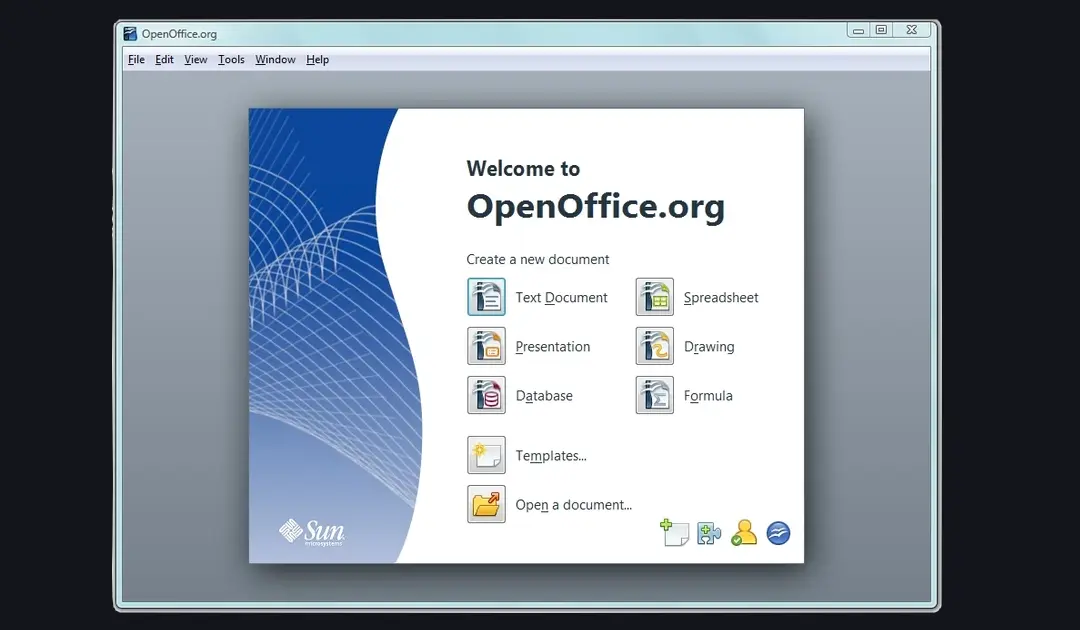Screen dimensions: 1080x630
Task: Click the Open a document... label
Action: tap(574, 505)
